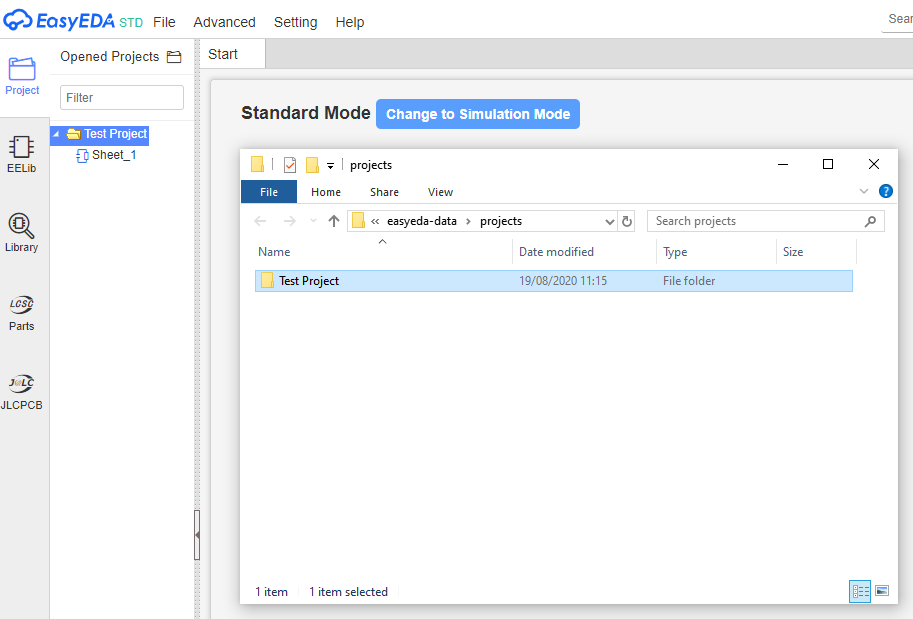Click the Explorer help question mark icon
913x619 pixels.
click(x=886, y=191)
